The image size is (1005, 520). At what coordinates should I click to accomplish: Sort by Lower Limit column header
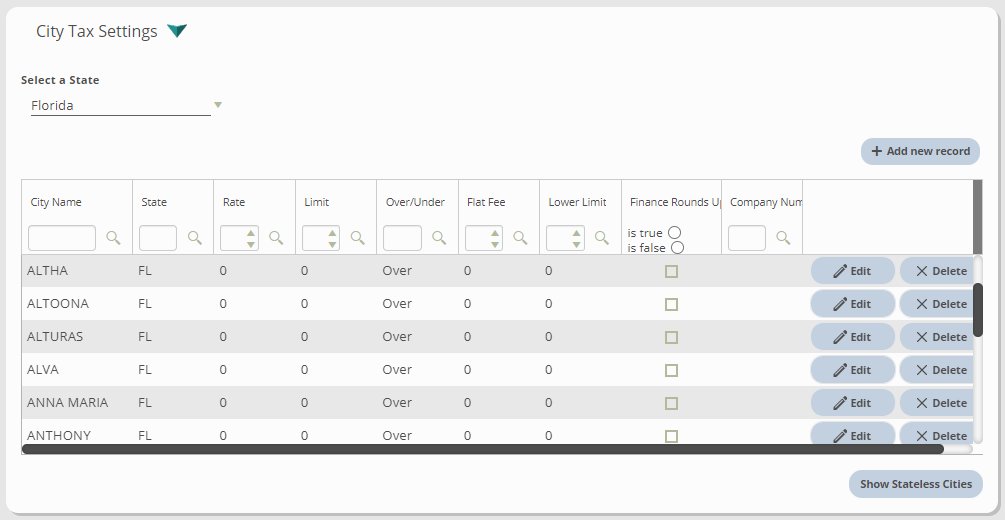click(577, 202)
